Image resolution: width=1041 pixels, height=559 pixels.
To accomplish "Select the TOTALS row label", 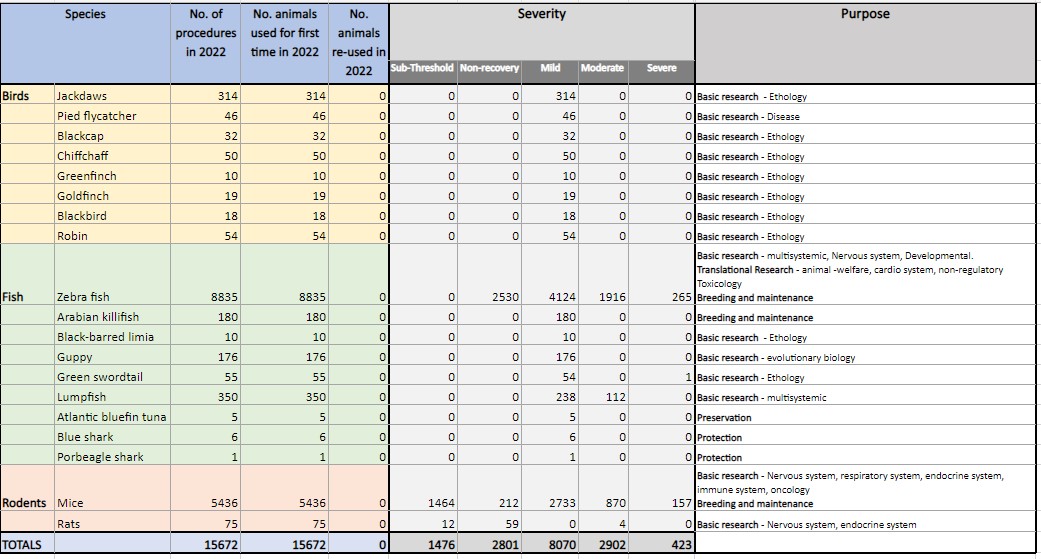I will [22, 544].
